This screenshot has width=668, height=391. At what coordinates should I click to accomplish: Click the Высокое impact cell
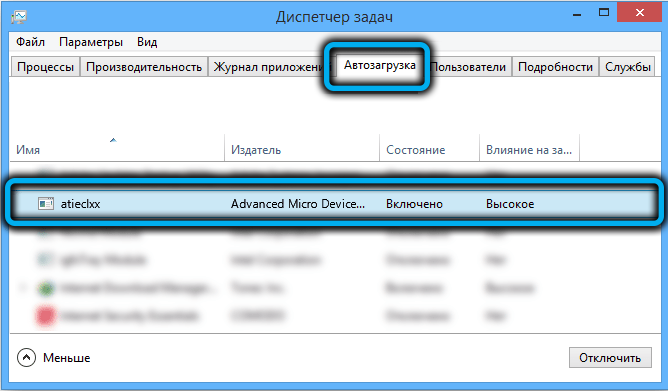pyautogui.click(x=510, y=204)
